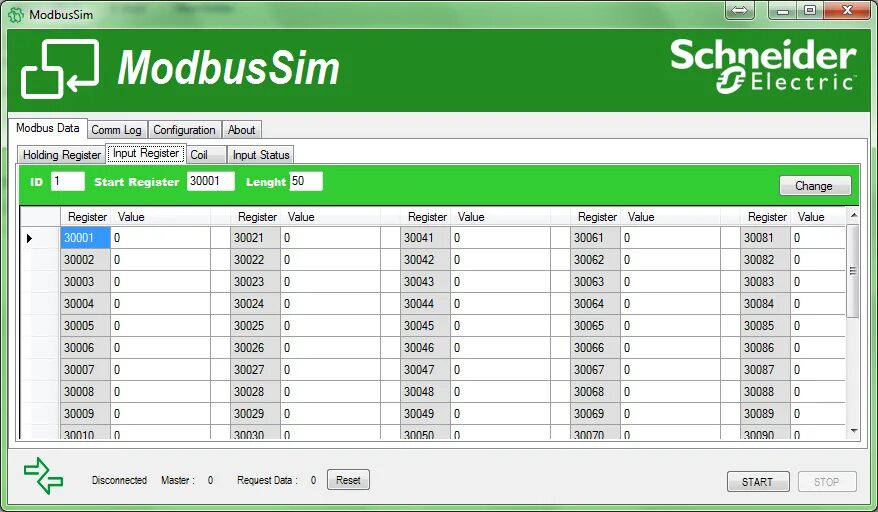Select register cell 30024
The width and height of the screenshot is (878, 512).
tap(255, 304)
